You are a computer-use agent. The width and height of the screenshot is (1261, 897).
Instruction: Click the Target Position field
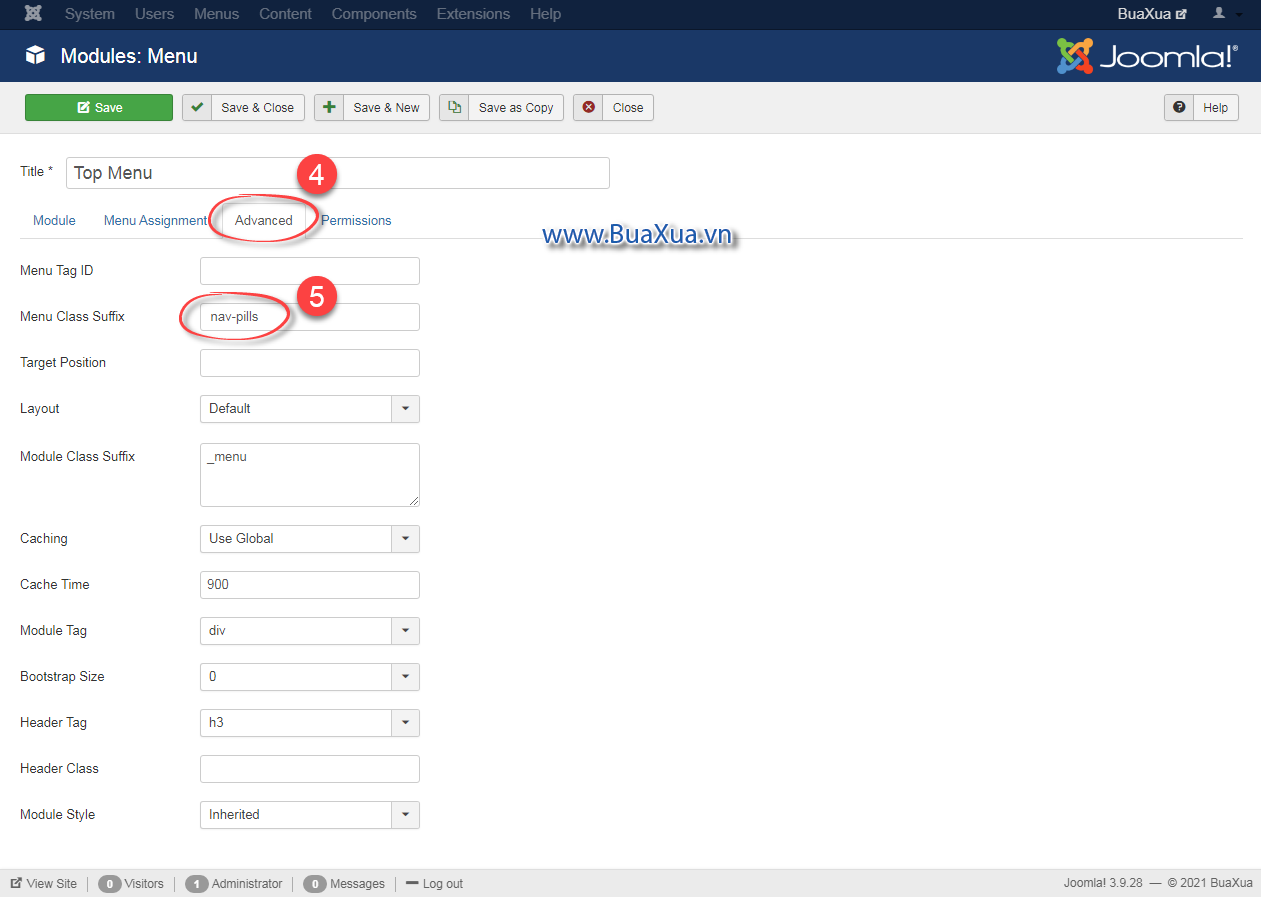coord(310,363)
